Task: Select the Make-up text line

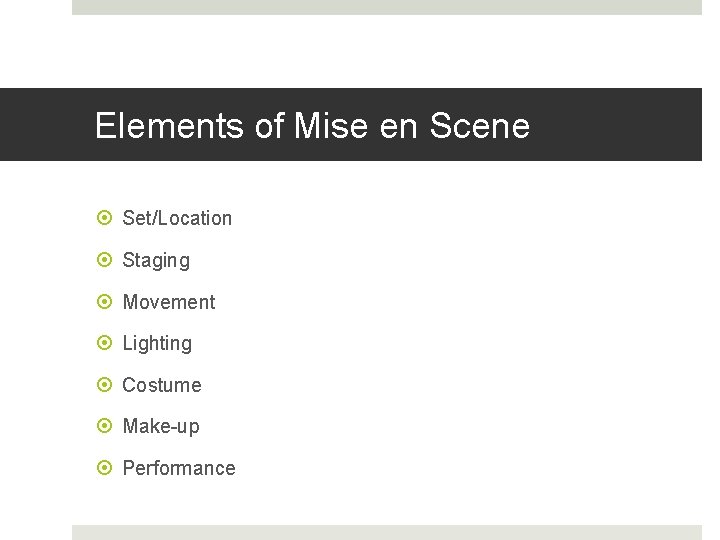Action: click(x=161, y=426)
